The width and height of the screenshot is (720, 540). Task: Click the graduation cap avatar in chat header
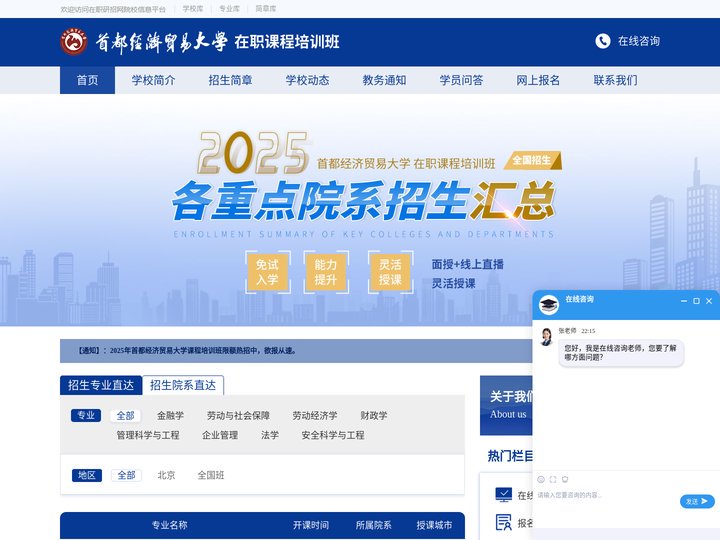(x=548, y=305)
